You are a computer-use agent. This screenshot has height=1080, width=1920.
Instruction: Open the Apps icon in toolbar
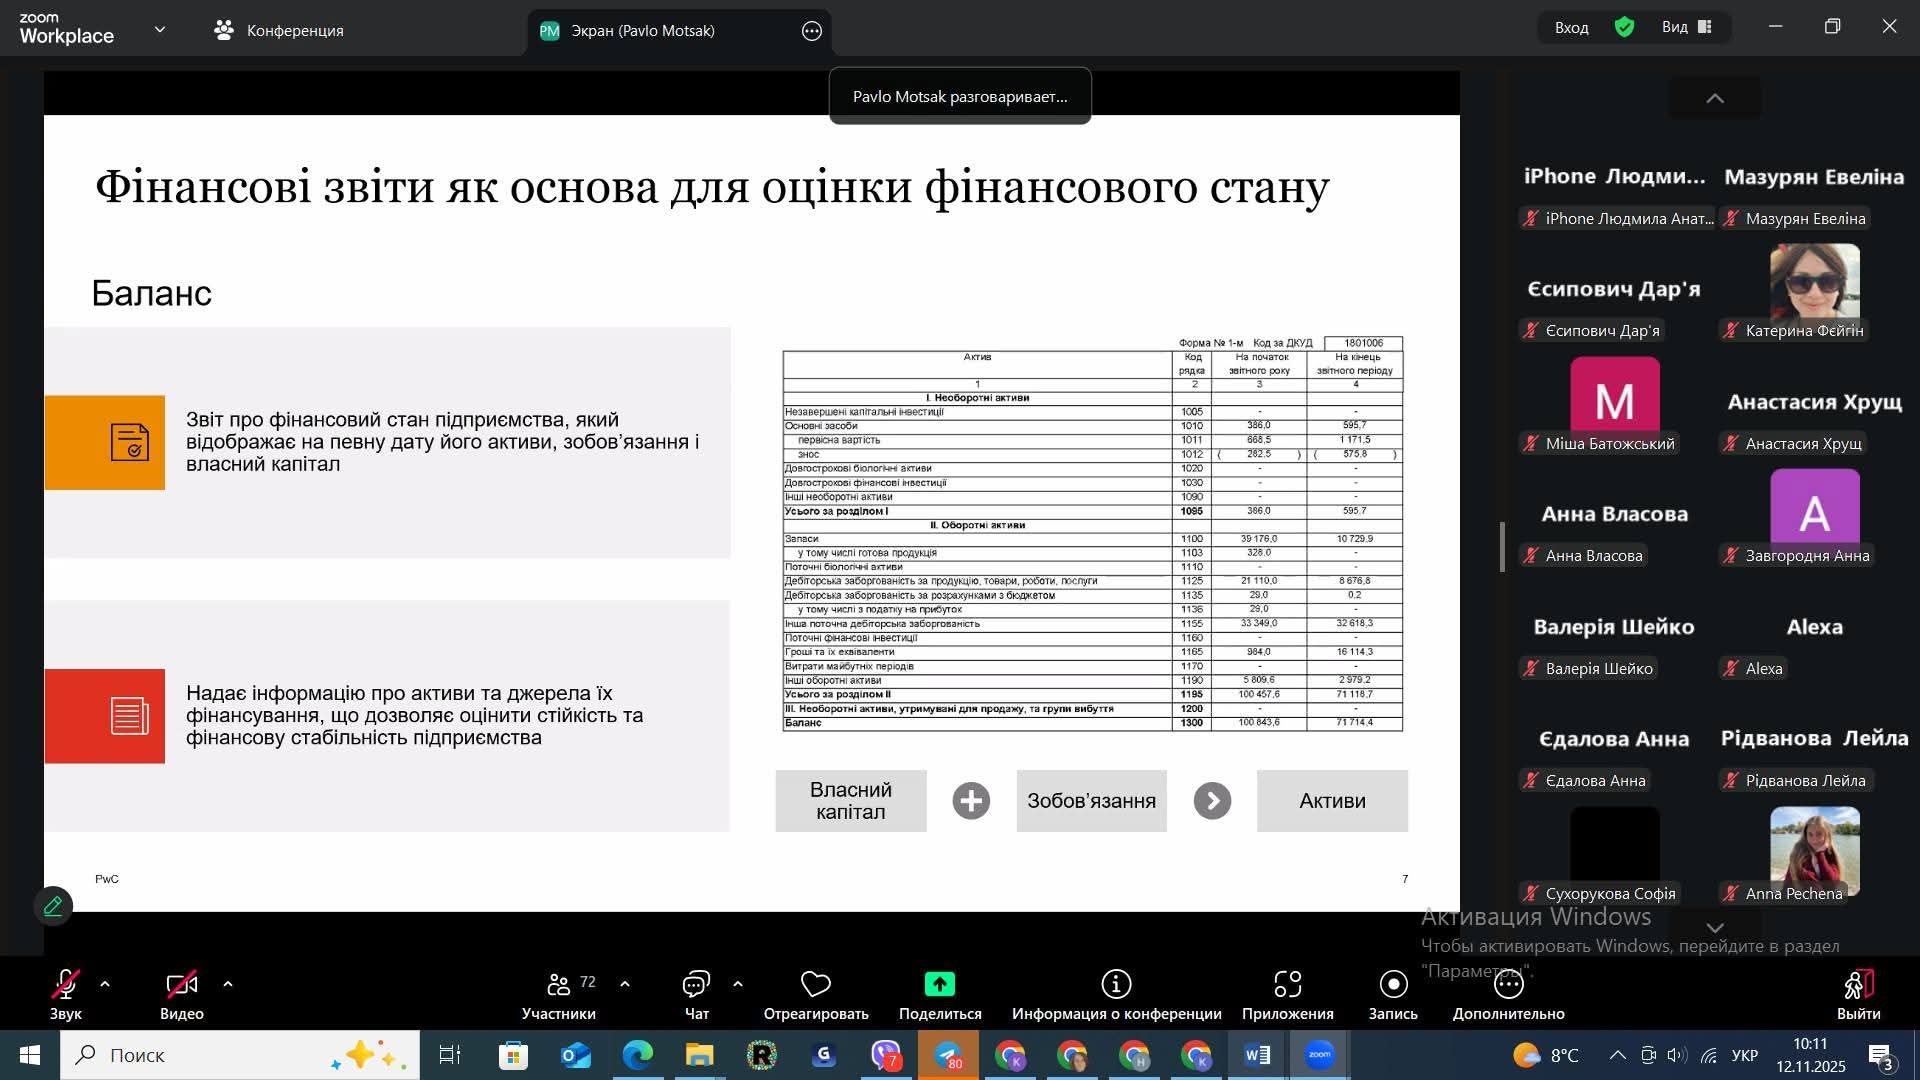[1287, 985]
